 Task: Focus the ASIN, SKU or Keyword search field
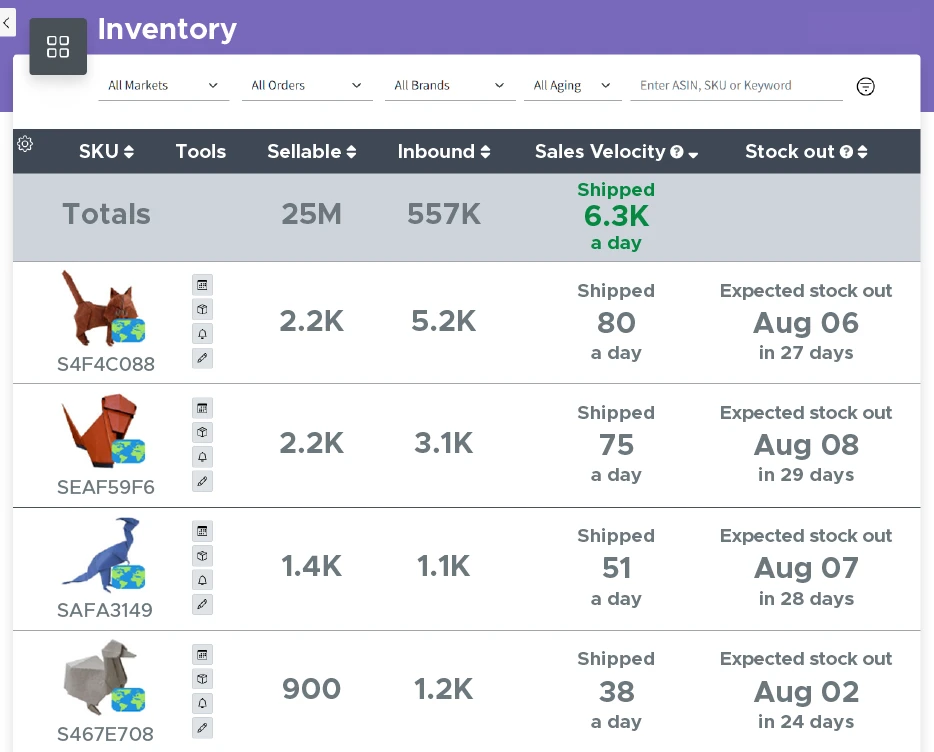click(x=736, y=85)
